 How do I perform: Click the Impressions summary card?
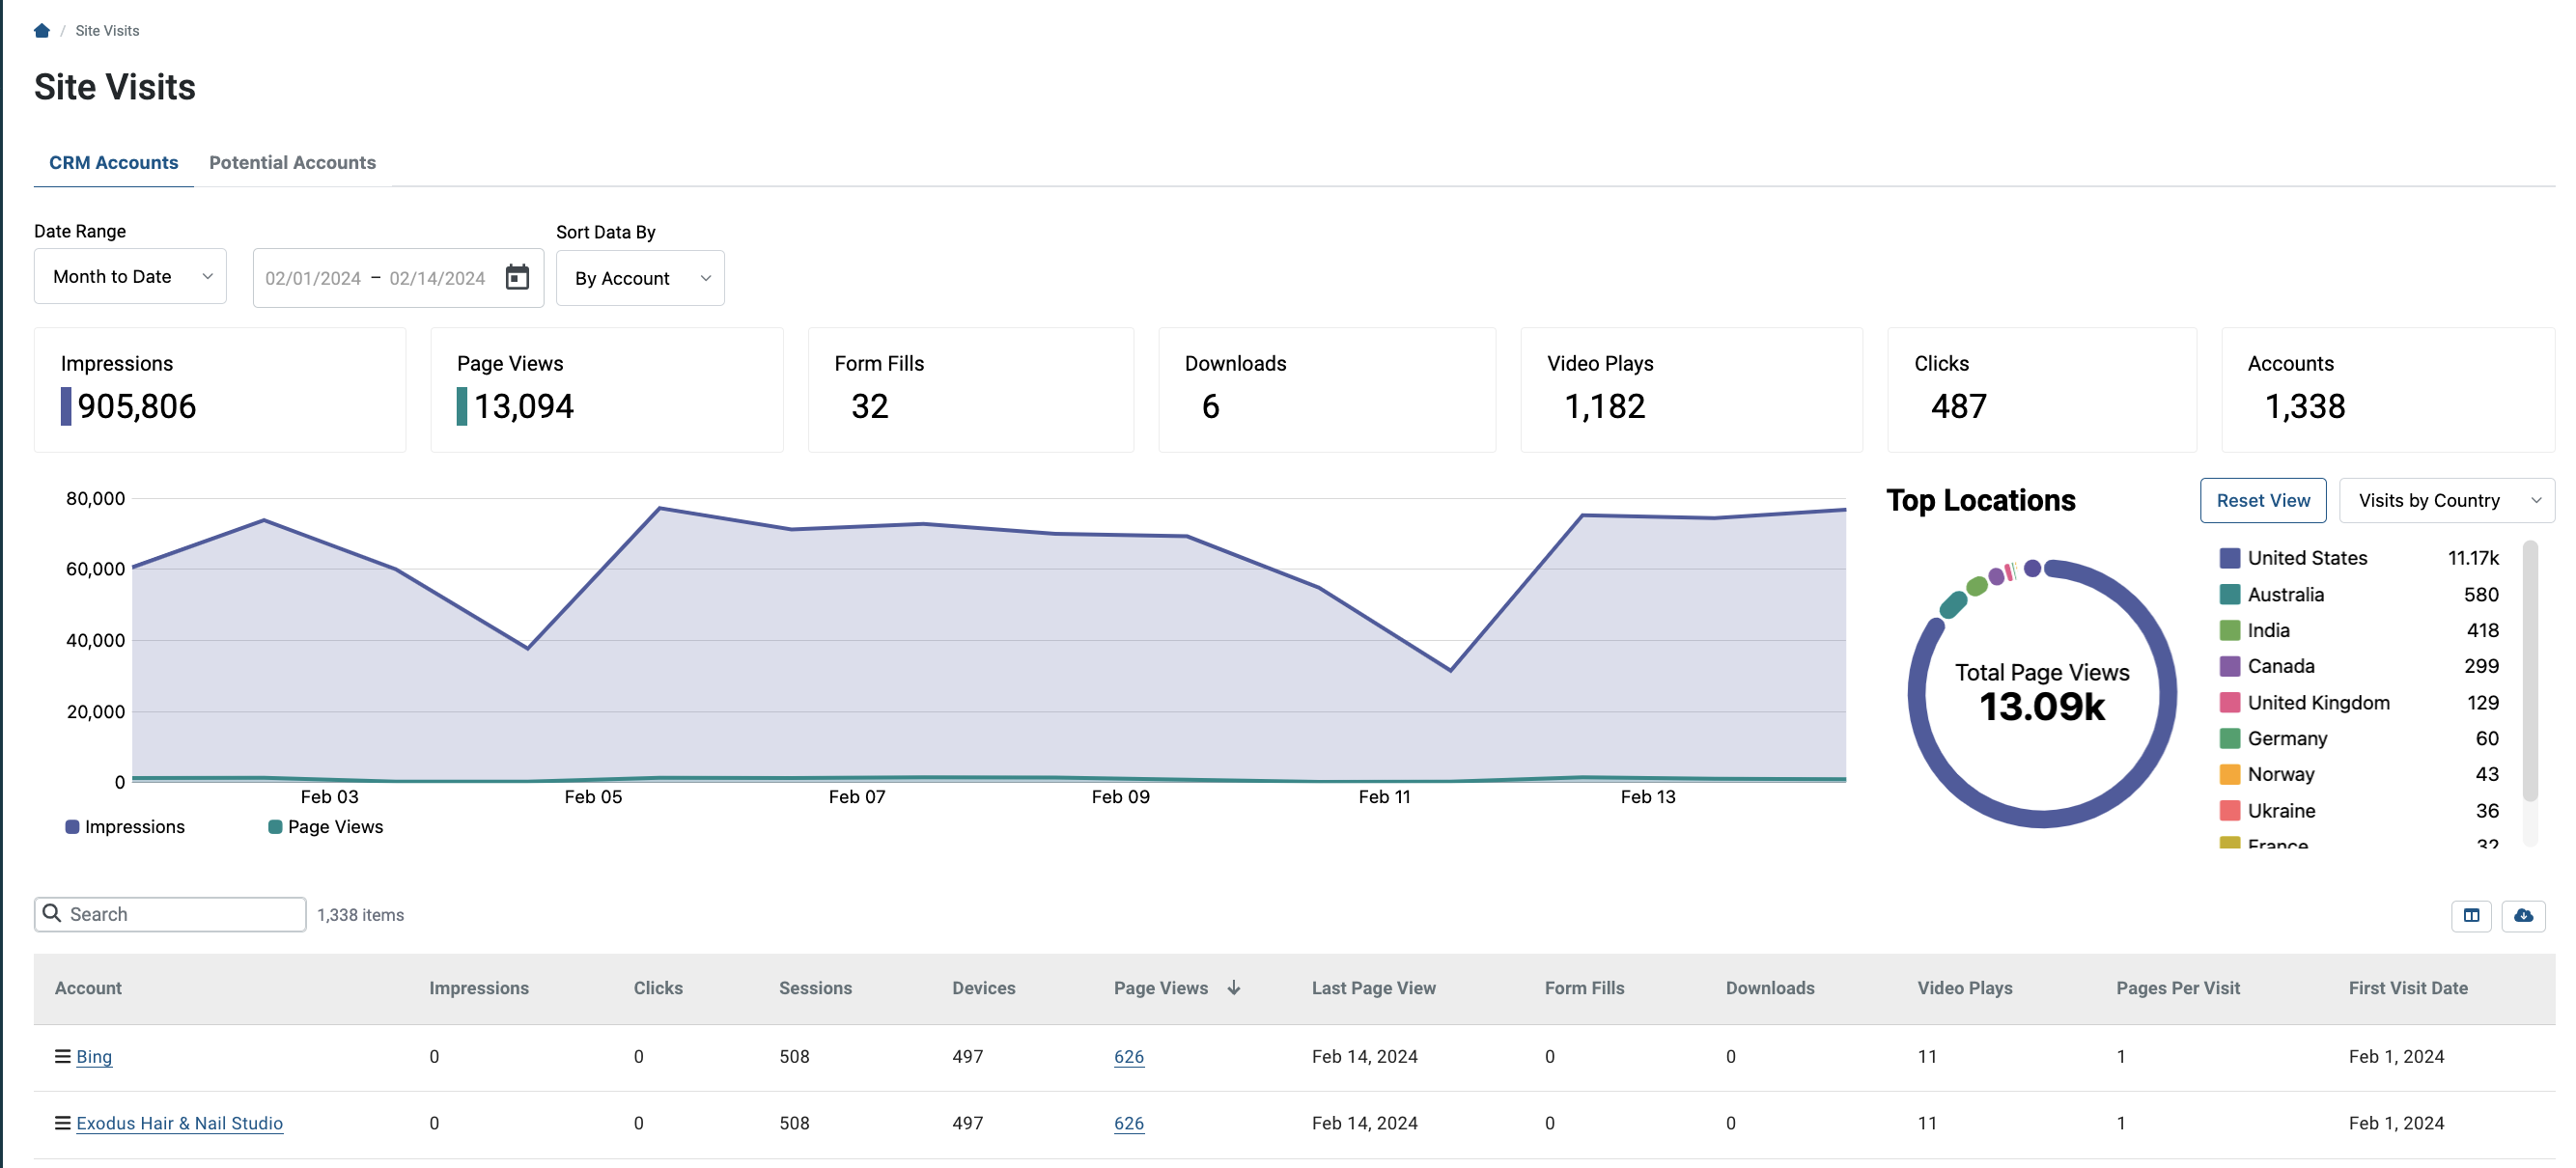pos(220,390)
